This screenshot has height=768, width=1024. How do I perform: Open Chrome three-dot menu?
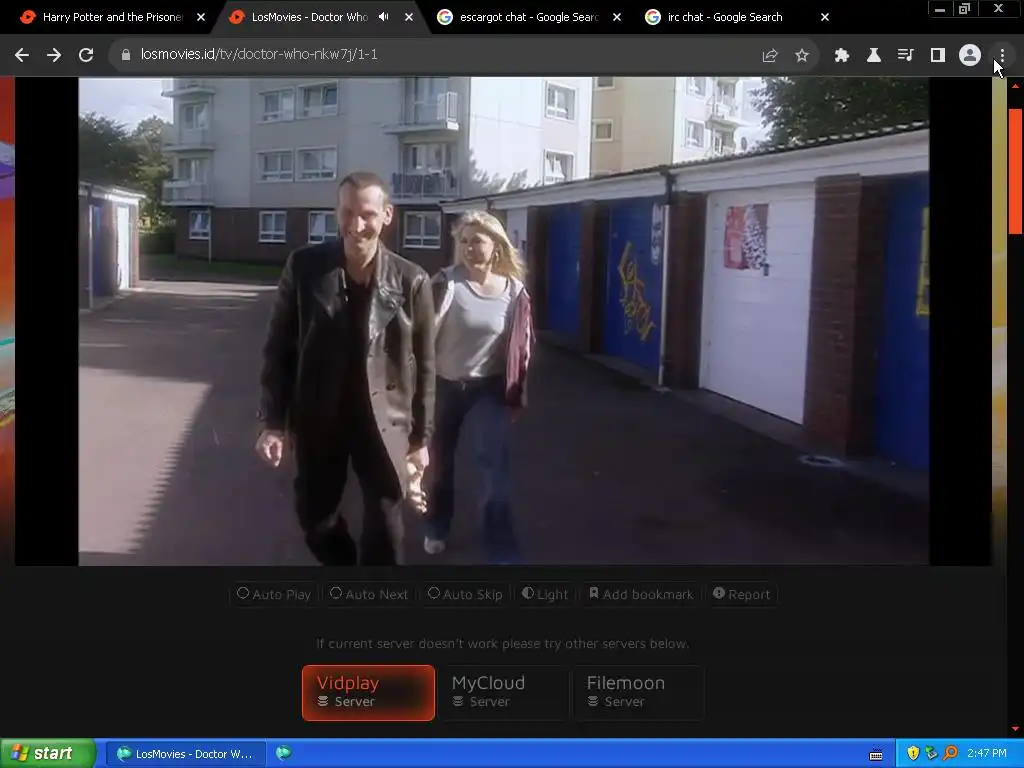pos(1002,56)
